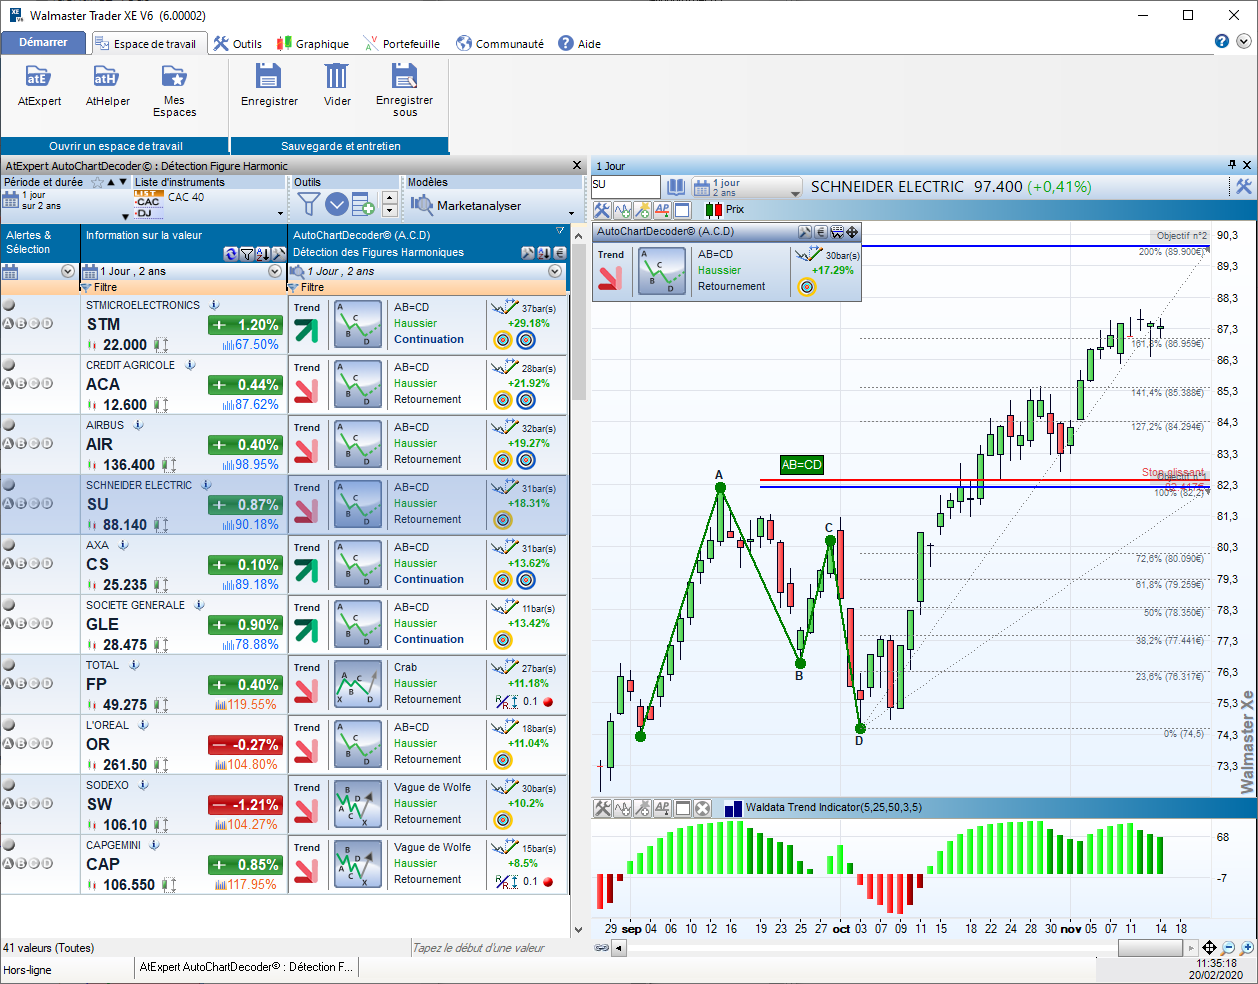Expand the Marketanalyser models dropdown

572,213
